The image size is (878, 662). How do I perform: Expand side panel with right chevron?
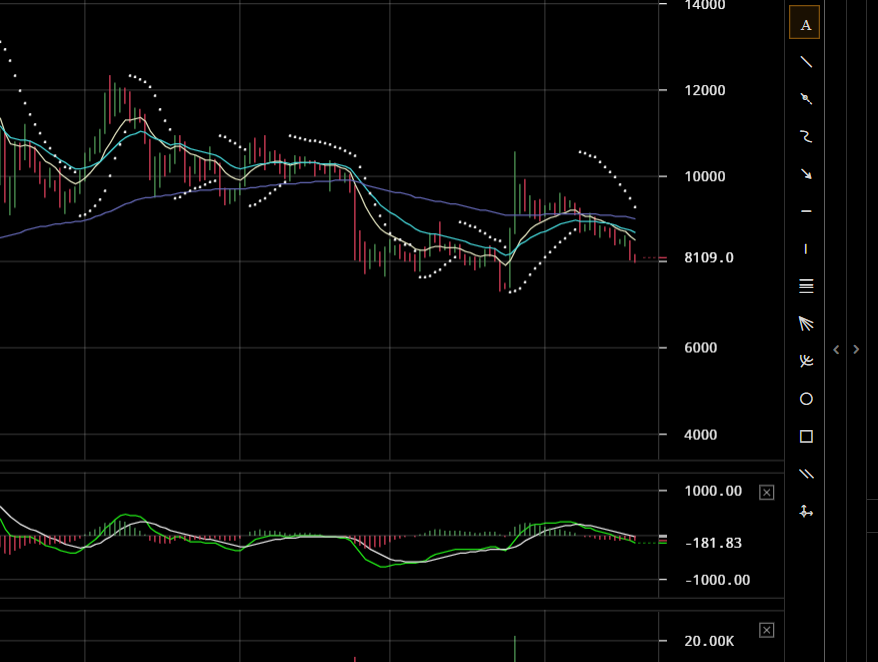(x=856, y=349)
